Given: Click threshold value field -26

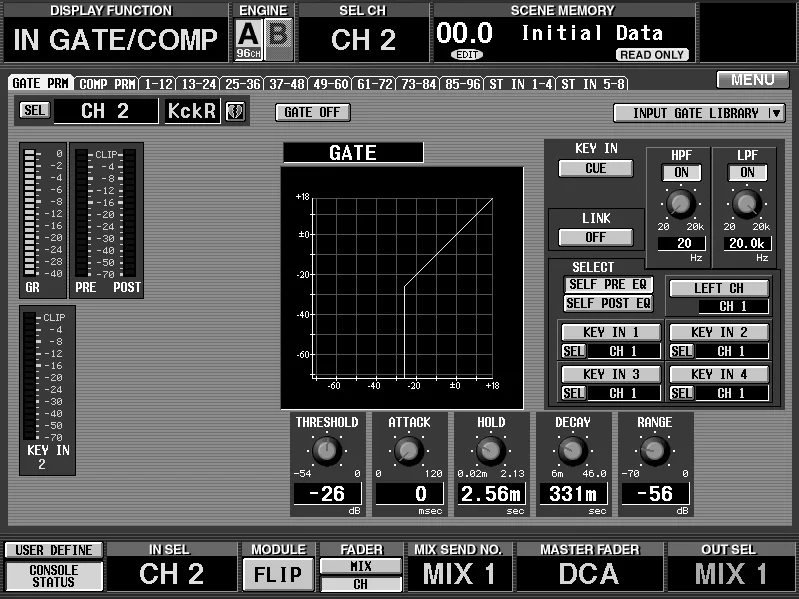Looking at the screenshot, I should (328, 494).
